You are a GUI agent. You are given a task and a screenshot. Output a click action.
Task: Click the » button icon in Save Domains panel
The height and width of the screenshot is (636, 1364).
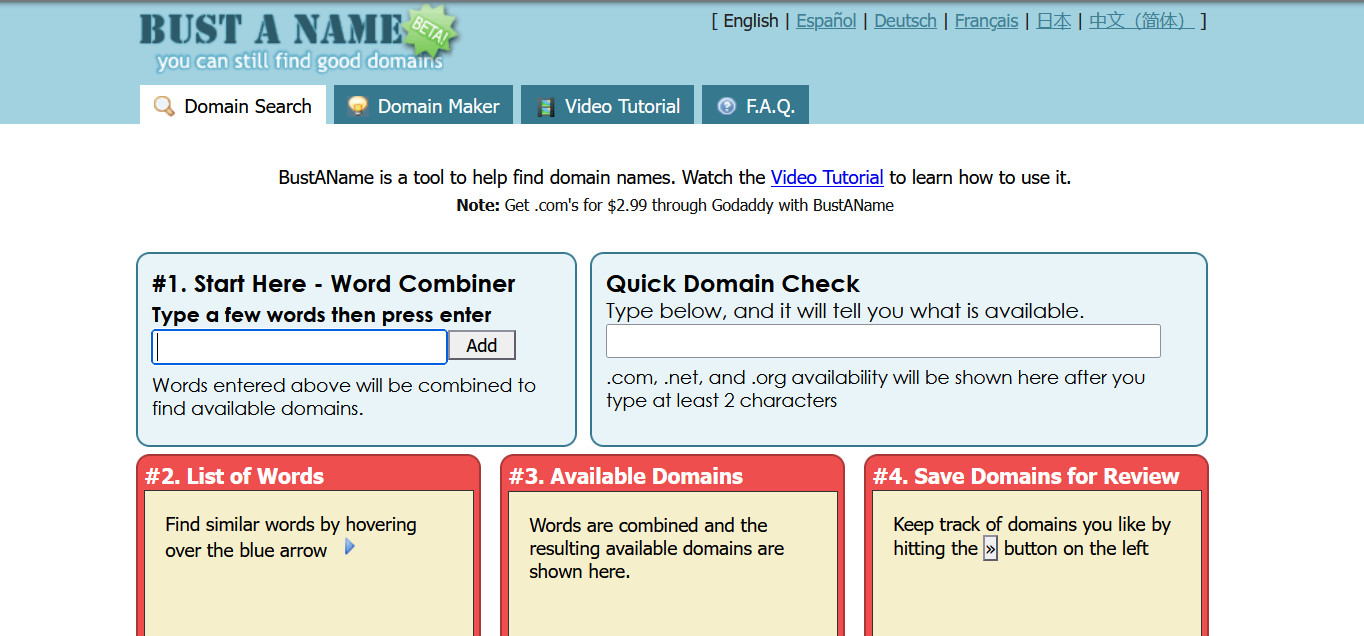coord(990,549)
